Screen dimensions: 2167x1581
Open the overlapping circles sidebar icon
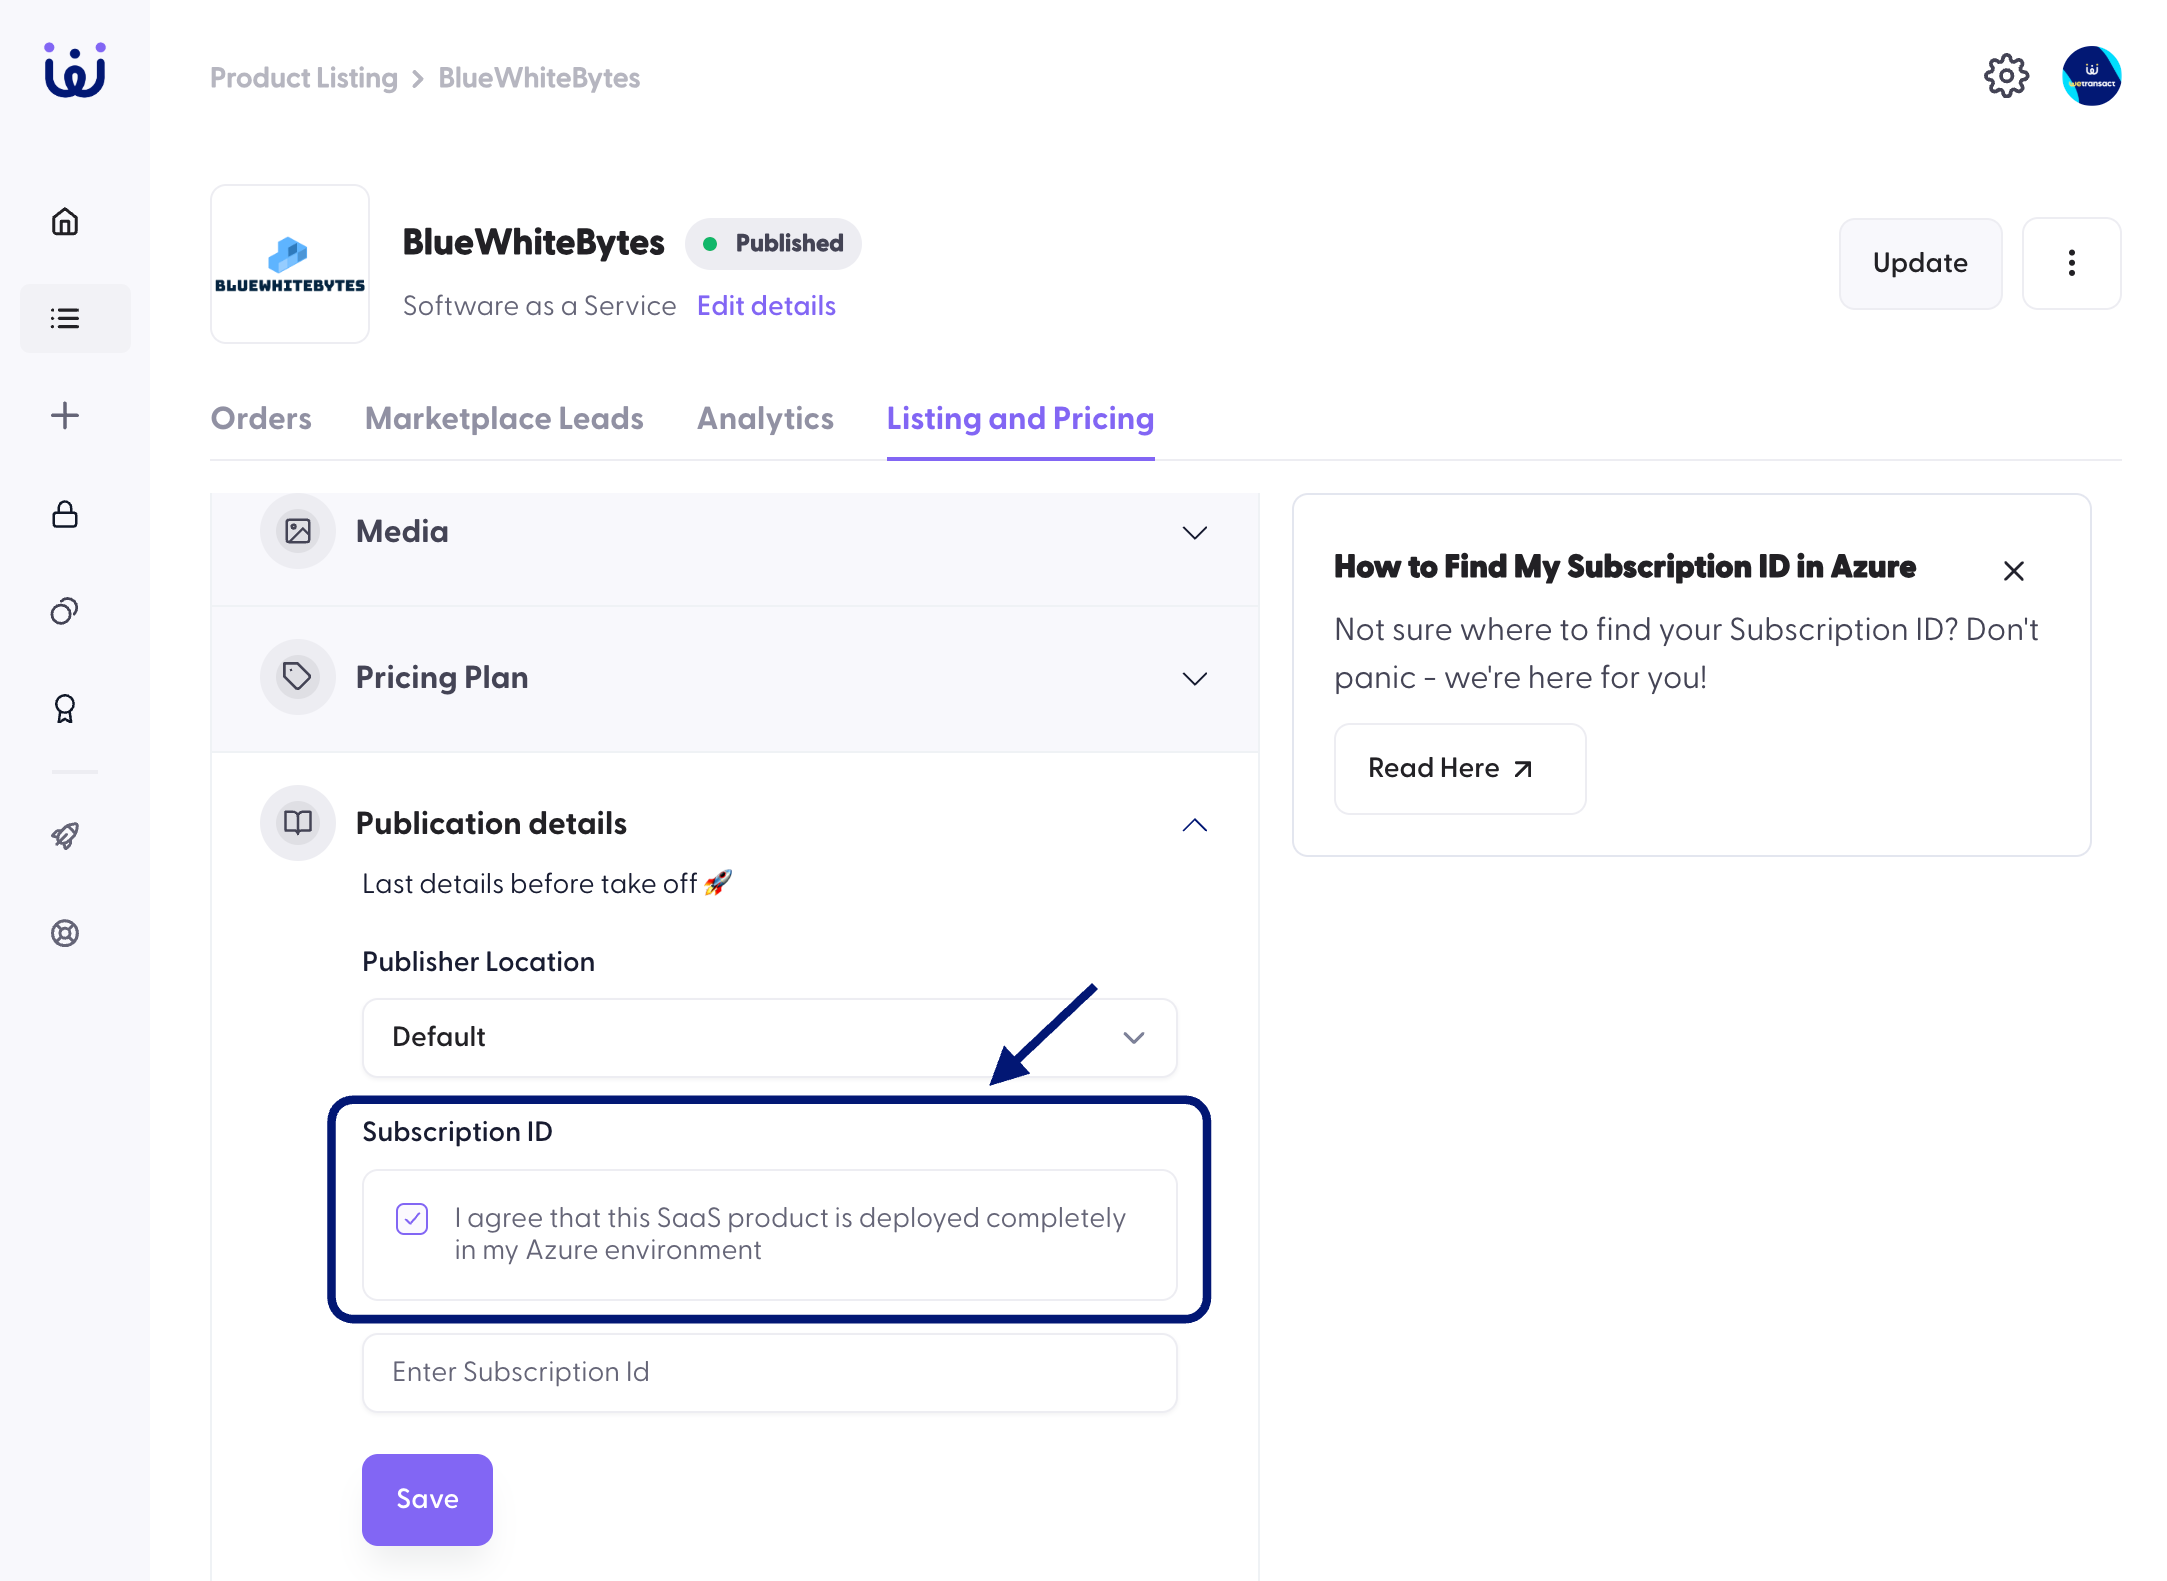click(65, 611)
